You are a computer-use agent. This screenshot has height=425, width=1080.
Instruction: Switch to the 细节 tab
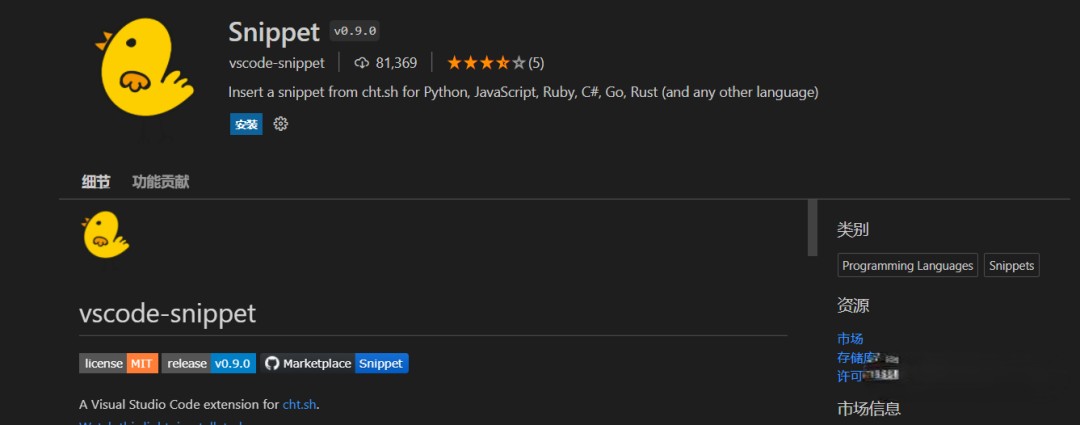click(96, 182)
